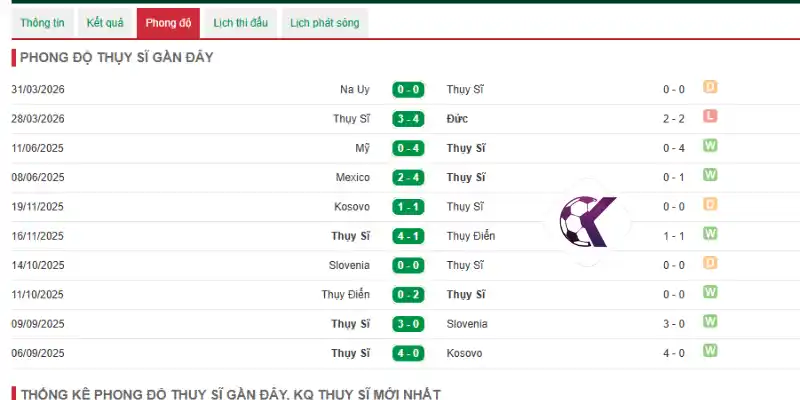Go to the Lịch phát sóng tab

click(324, 23)
